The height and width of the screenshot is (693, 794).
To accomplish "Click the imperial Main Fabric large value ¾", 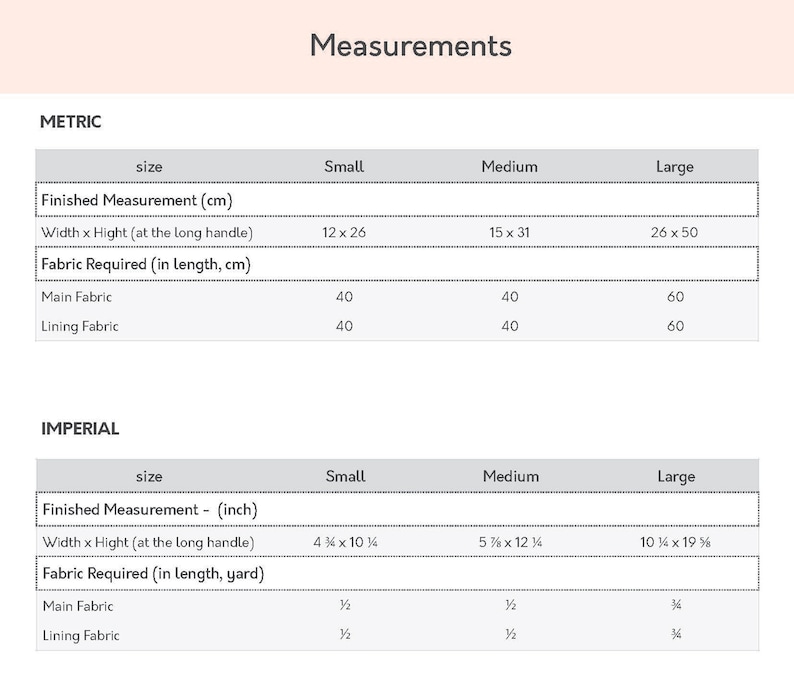I will [676, 605].
